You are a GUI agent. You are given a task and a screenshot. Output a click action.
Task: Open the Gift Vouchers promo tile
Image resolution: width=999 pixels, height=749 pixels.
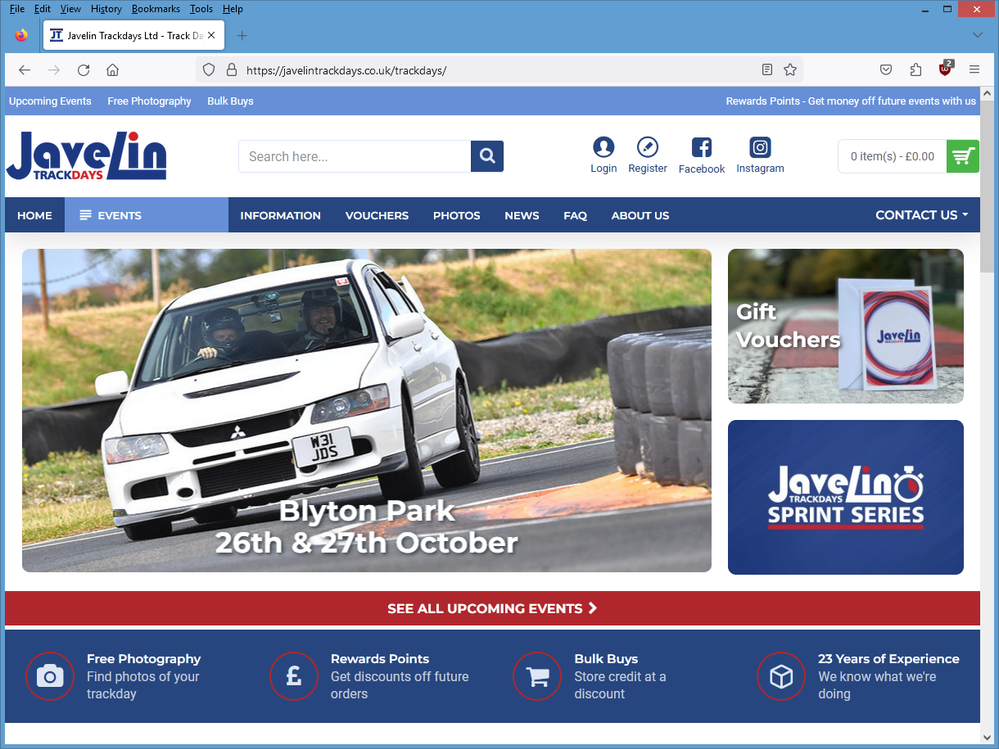845,326
